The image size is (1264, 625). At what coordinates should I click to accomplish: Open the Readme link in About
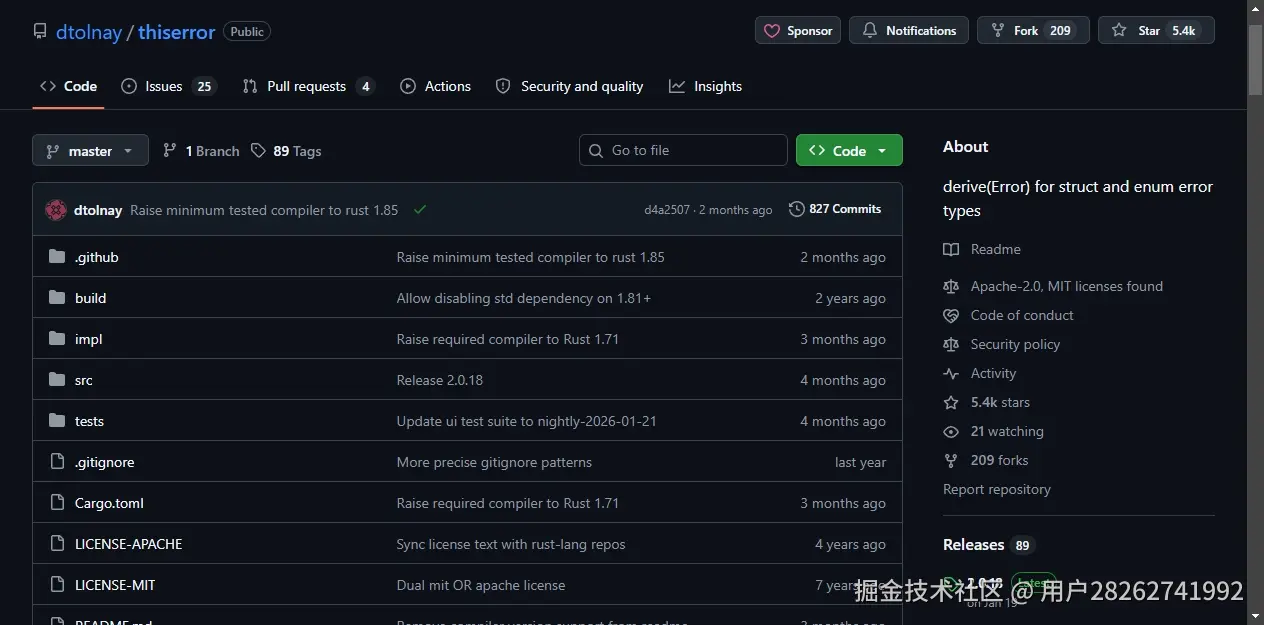pos(982,249)
